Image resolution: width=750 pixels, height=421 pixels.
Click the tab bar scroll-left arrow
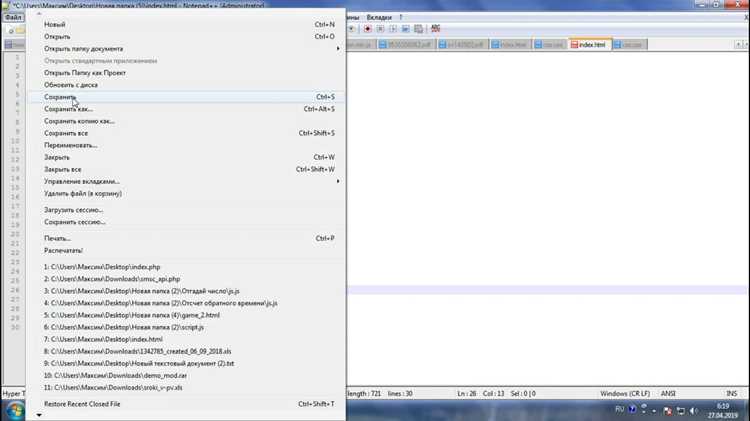738,44
